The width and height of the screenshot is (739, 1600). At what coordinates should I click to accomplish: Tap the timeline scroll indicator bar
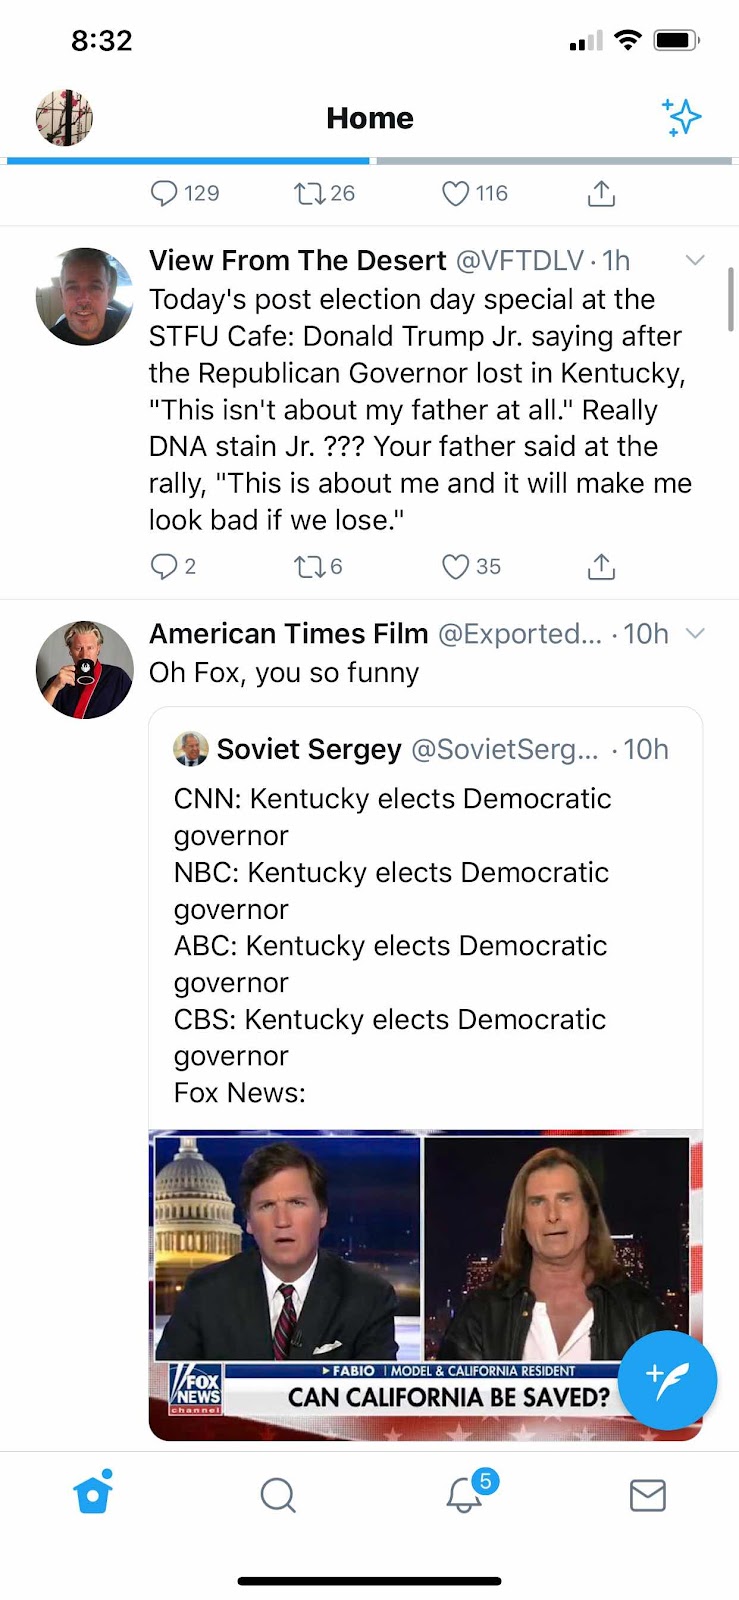731,298
